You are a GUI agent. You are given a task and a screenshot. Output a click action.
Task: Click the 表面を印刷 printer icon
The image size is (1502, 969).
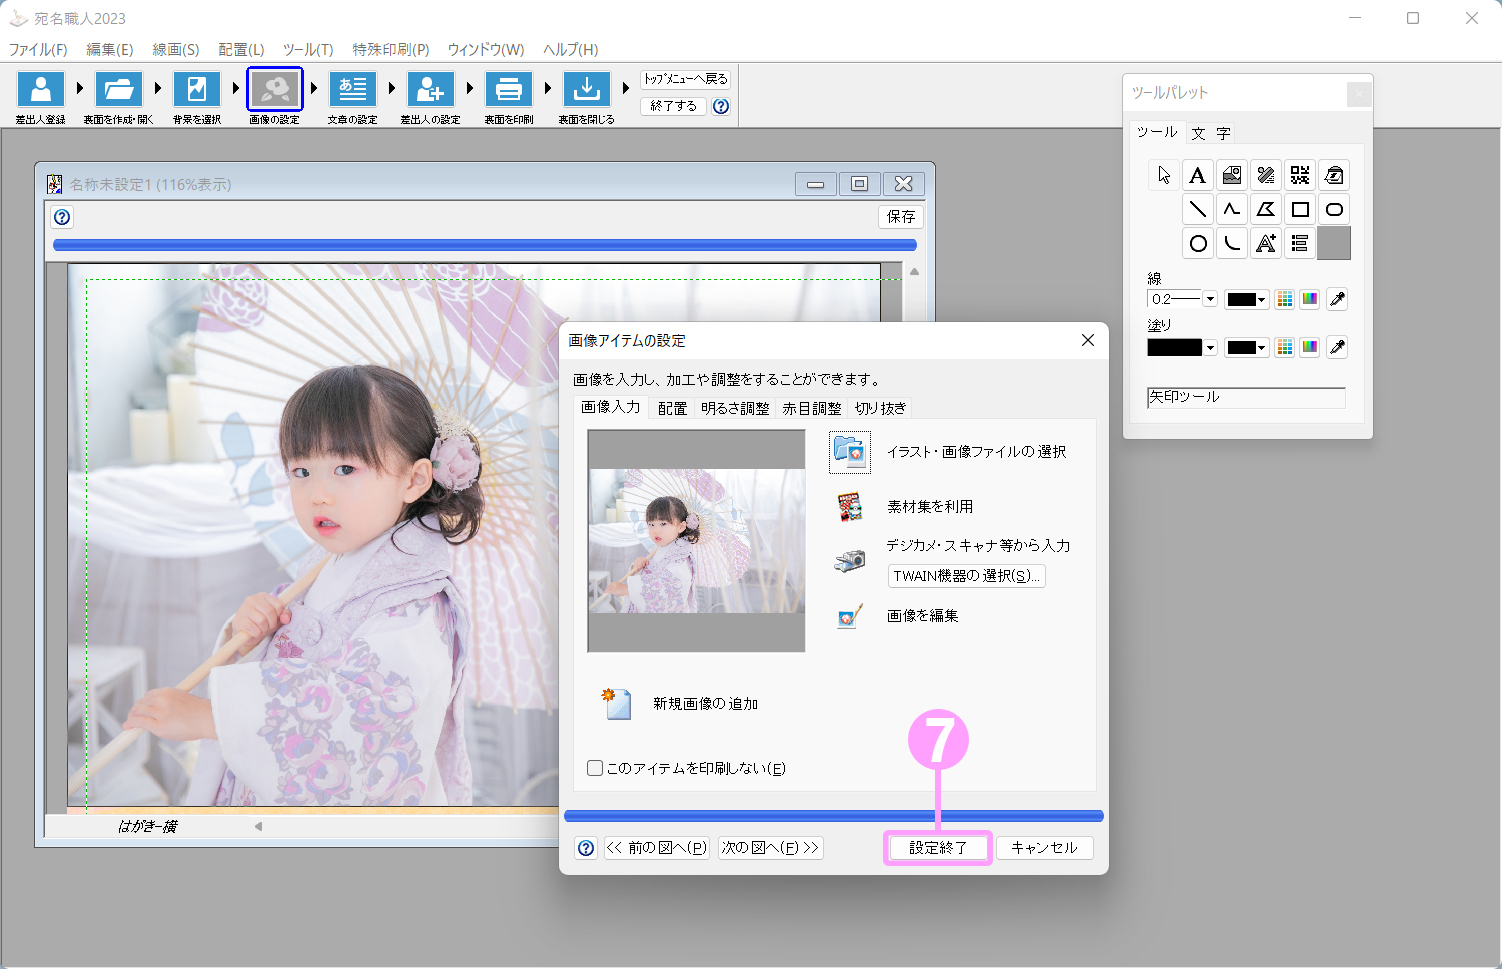[508, 90]
